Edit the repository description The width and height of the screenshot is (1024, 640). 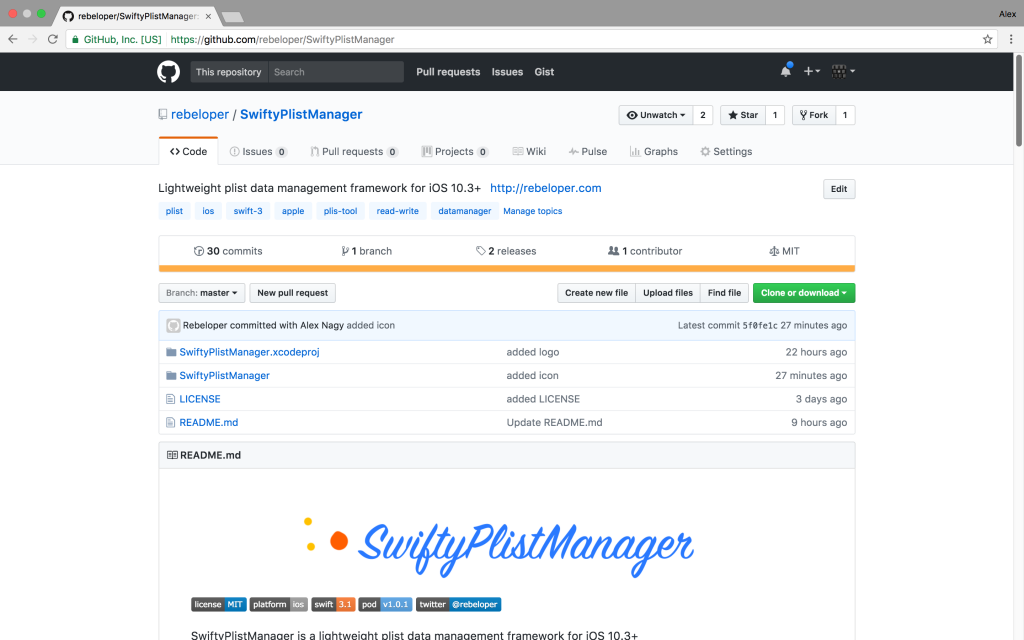pyautogui.click(x=839, y=189)
